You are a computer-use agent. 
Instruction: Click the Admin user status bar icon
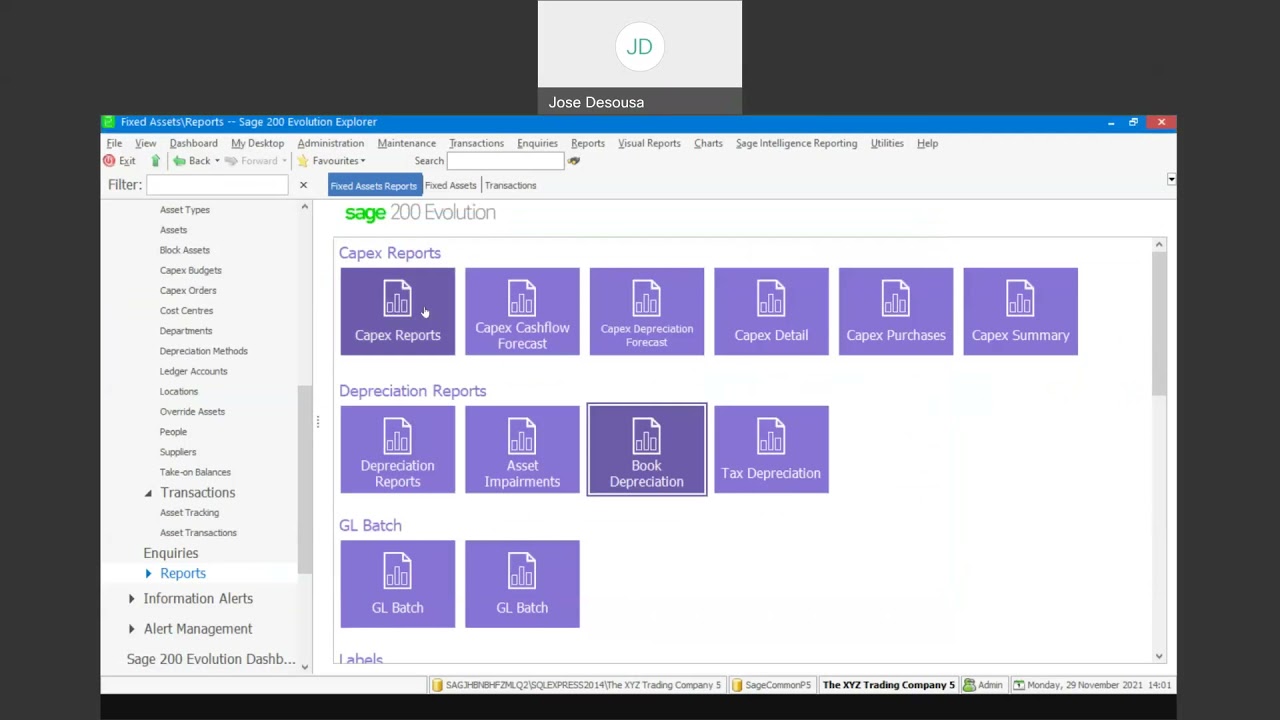[x=969, y=685]
